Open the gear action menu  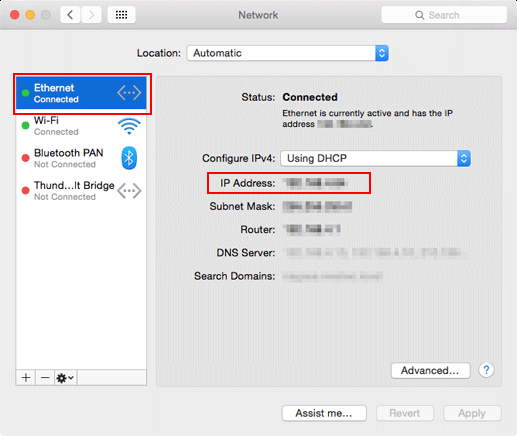click(x=65, y=378)
